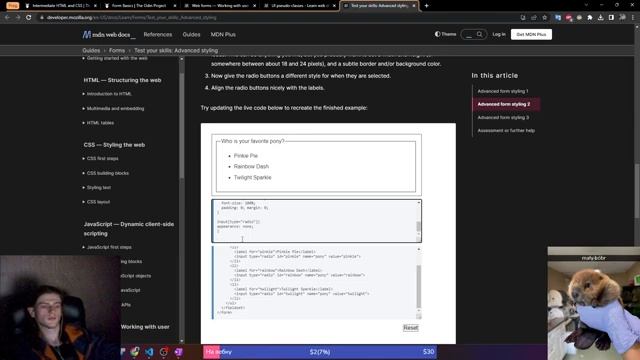Click the site lock icon in address bar
The image size is (640, 360).
[x=42, y=18]
